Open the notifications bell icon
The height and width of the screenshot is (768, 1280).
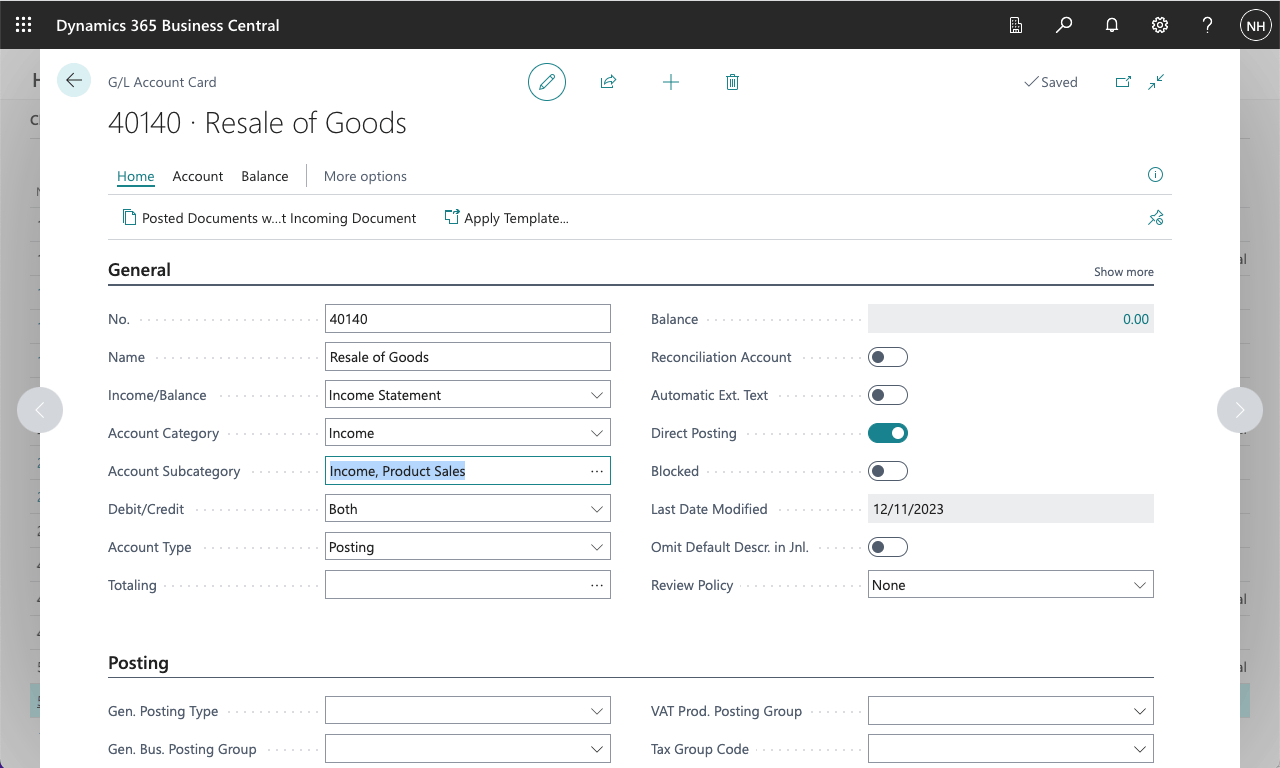1111,25
